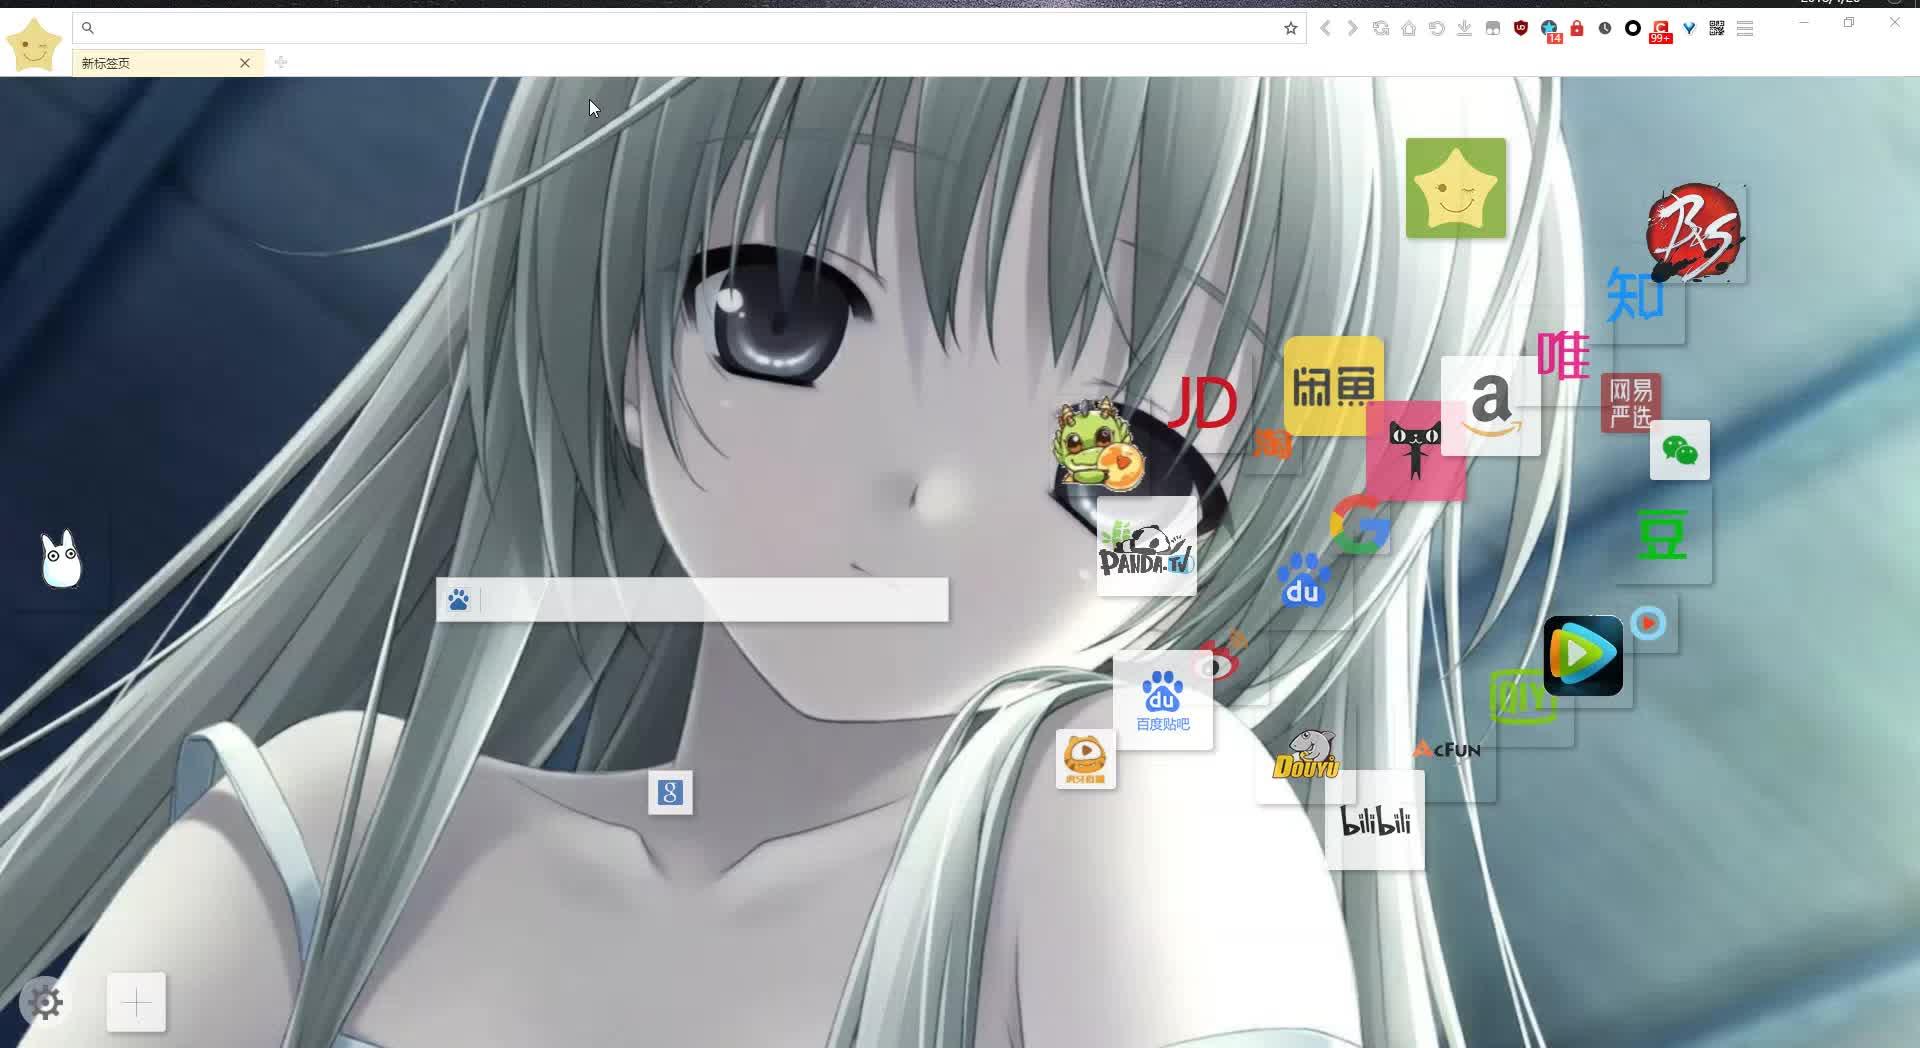The height and width of the screenshot is (1048, 1920).
Task: Open the red JD shortcut
Action: pos(1203,403)
